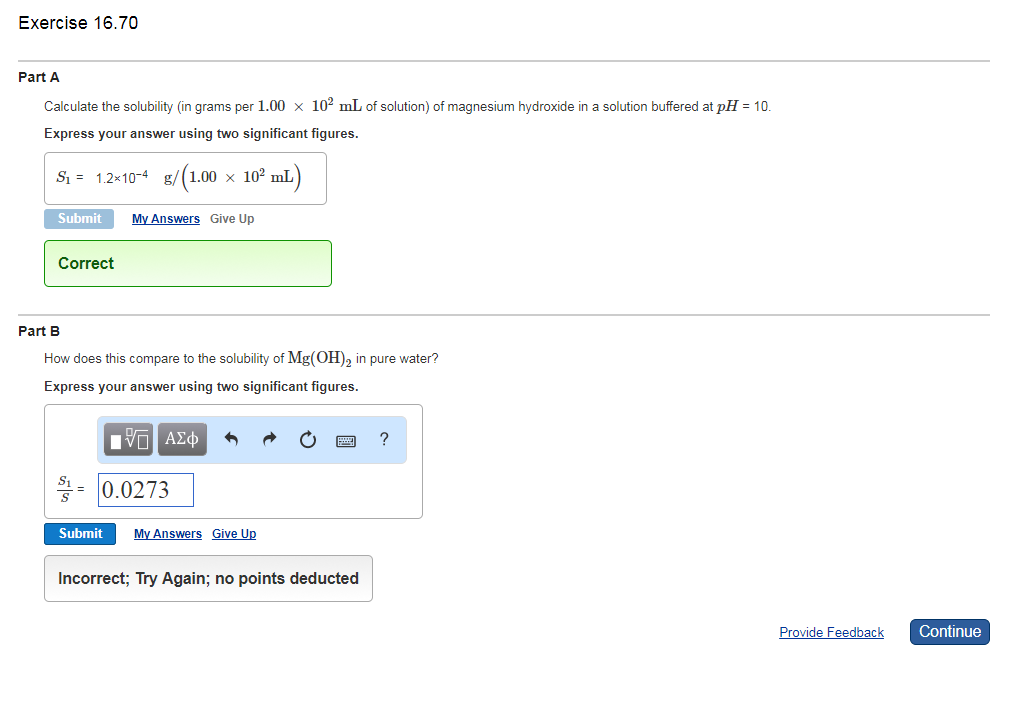1013x702 pixels.
Task: Click Give Up in Part B
Action: [233, 533]
